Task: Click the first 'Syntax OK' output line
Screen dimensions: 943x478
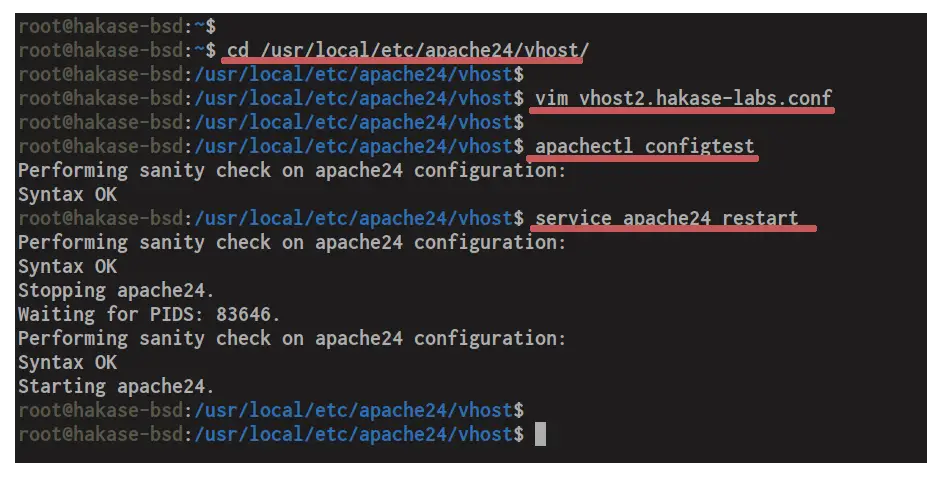Action: pos(67,194)
